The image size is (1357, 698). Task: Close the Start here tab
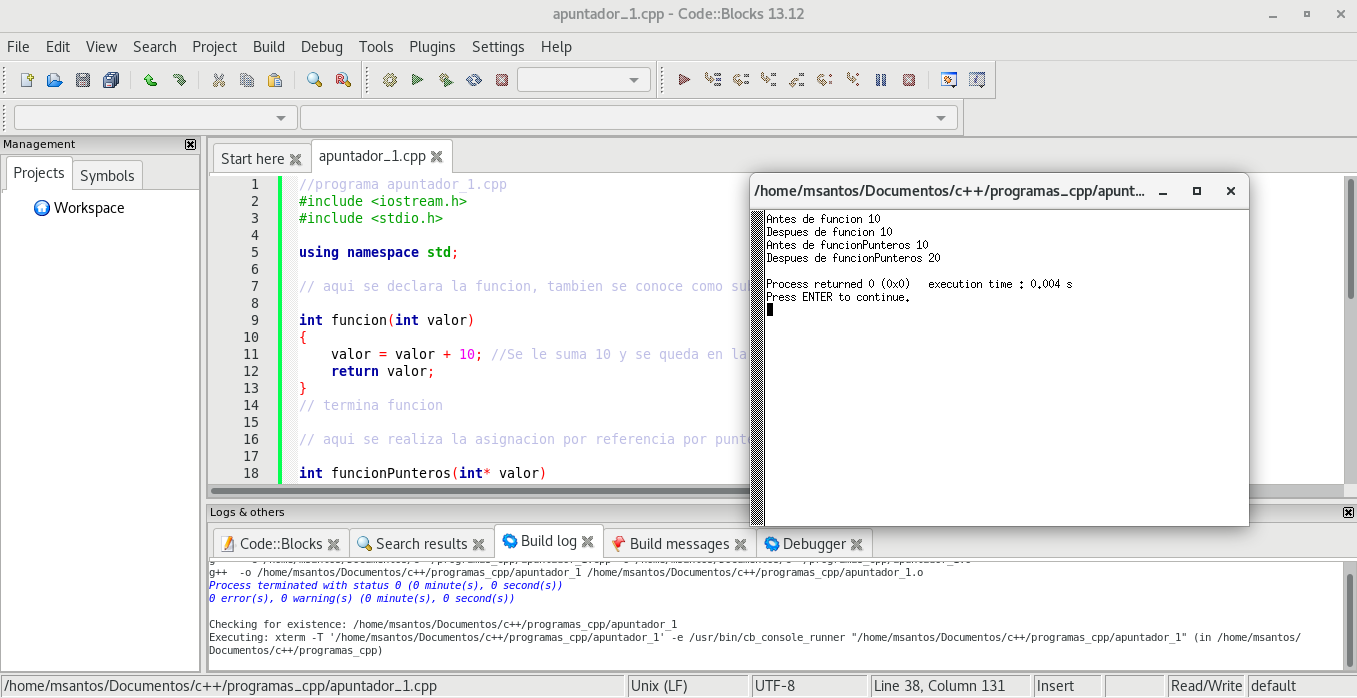(295, 159)
